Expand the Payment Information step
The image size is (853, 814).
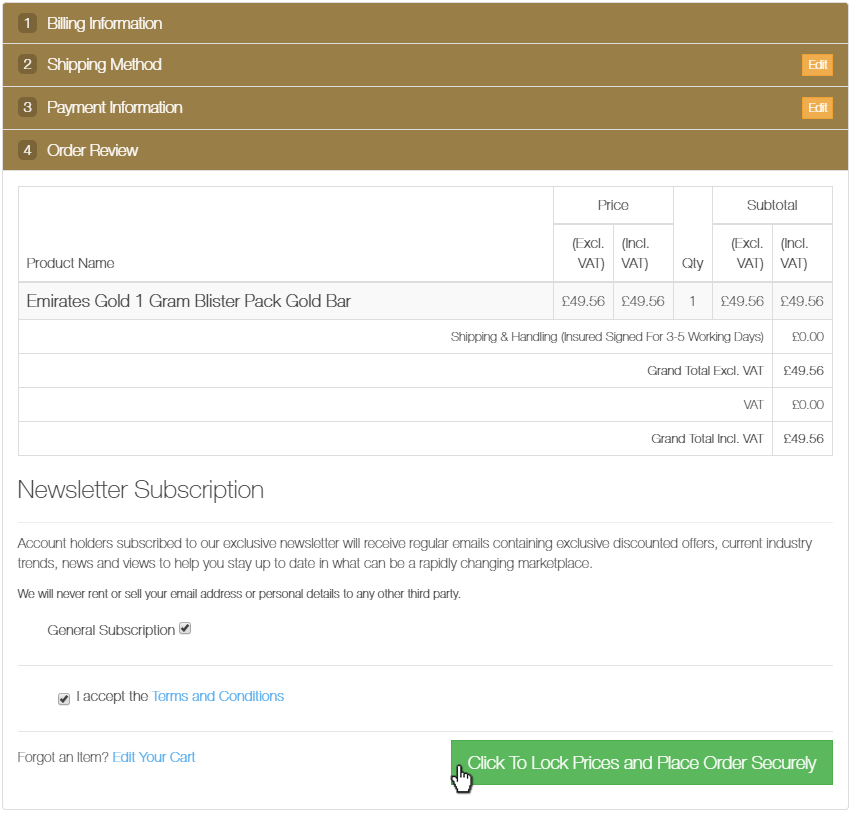point(425,108)
